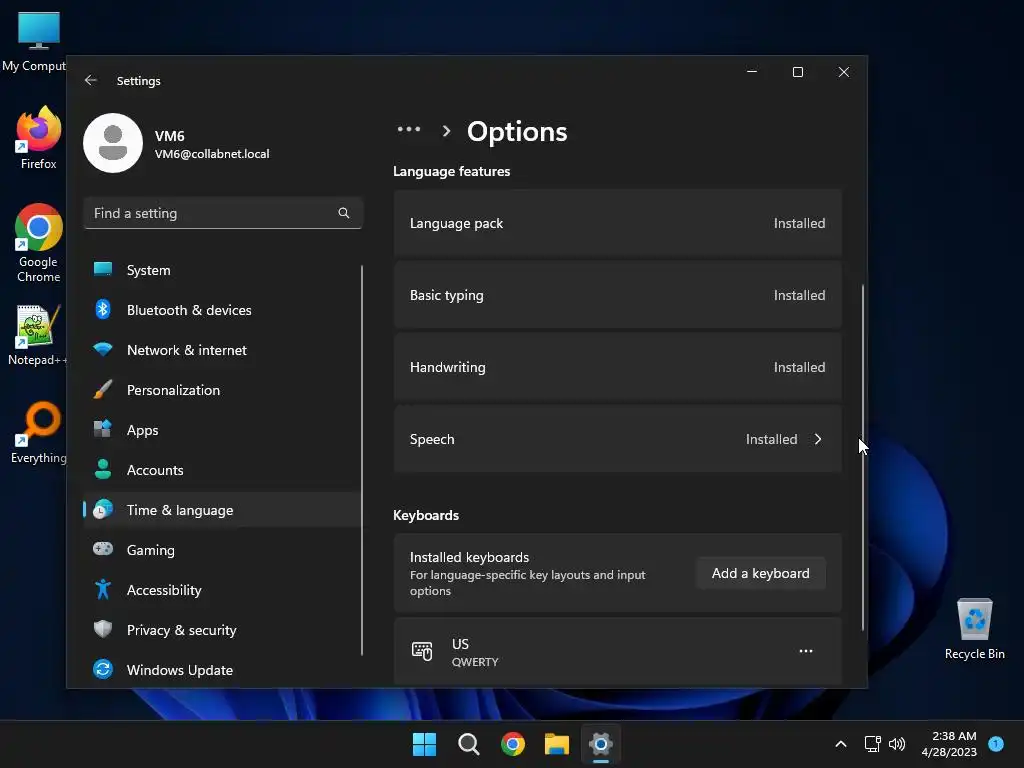Click the Bluetooth icon in sidebar
The image size is (1024, 768).
(x=103, y=310)
